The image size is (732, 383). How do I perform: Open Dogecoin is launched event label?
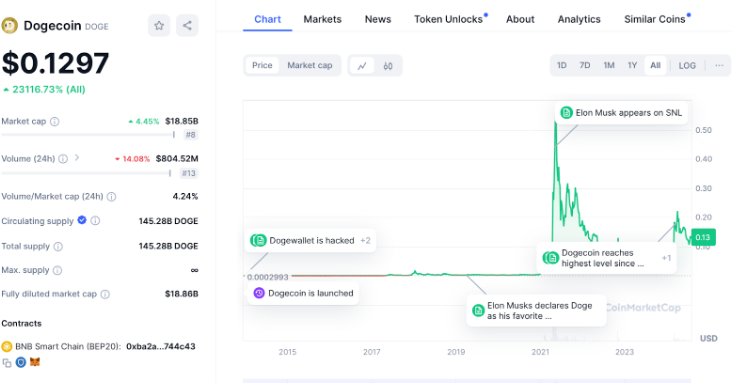tap(310, 293)
